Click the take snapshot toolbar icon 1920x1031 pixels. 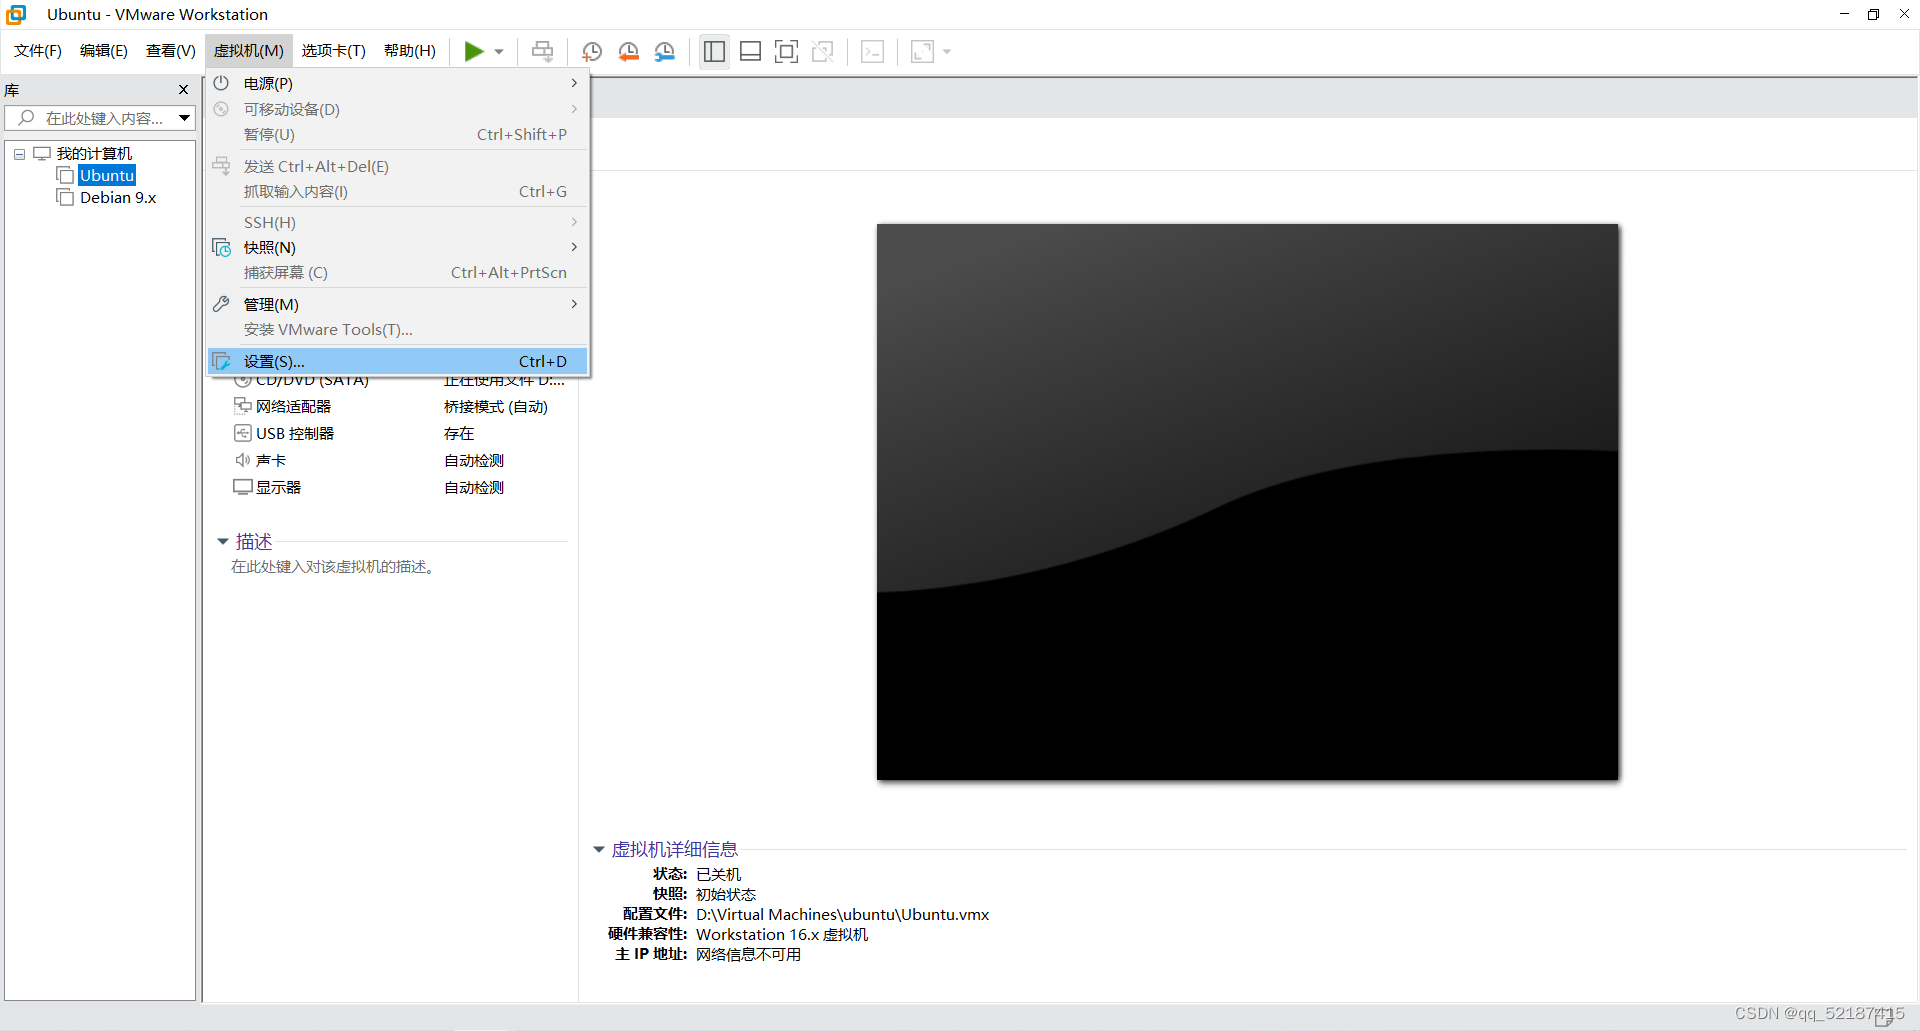[592, 51]
